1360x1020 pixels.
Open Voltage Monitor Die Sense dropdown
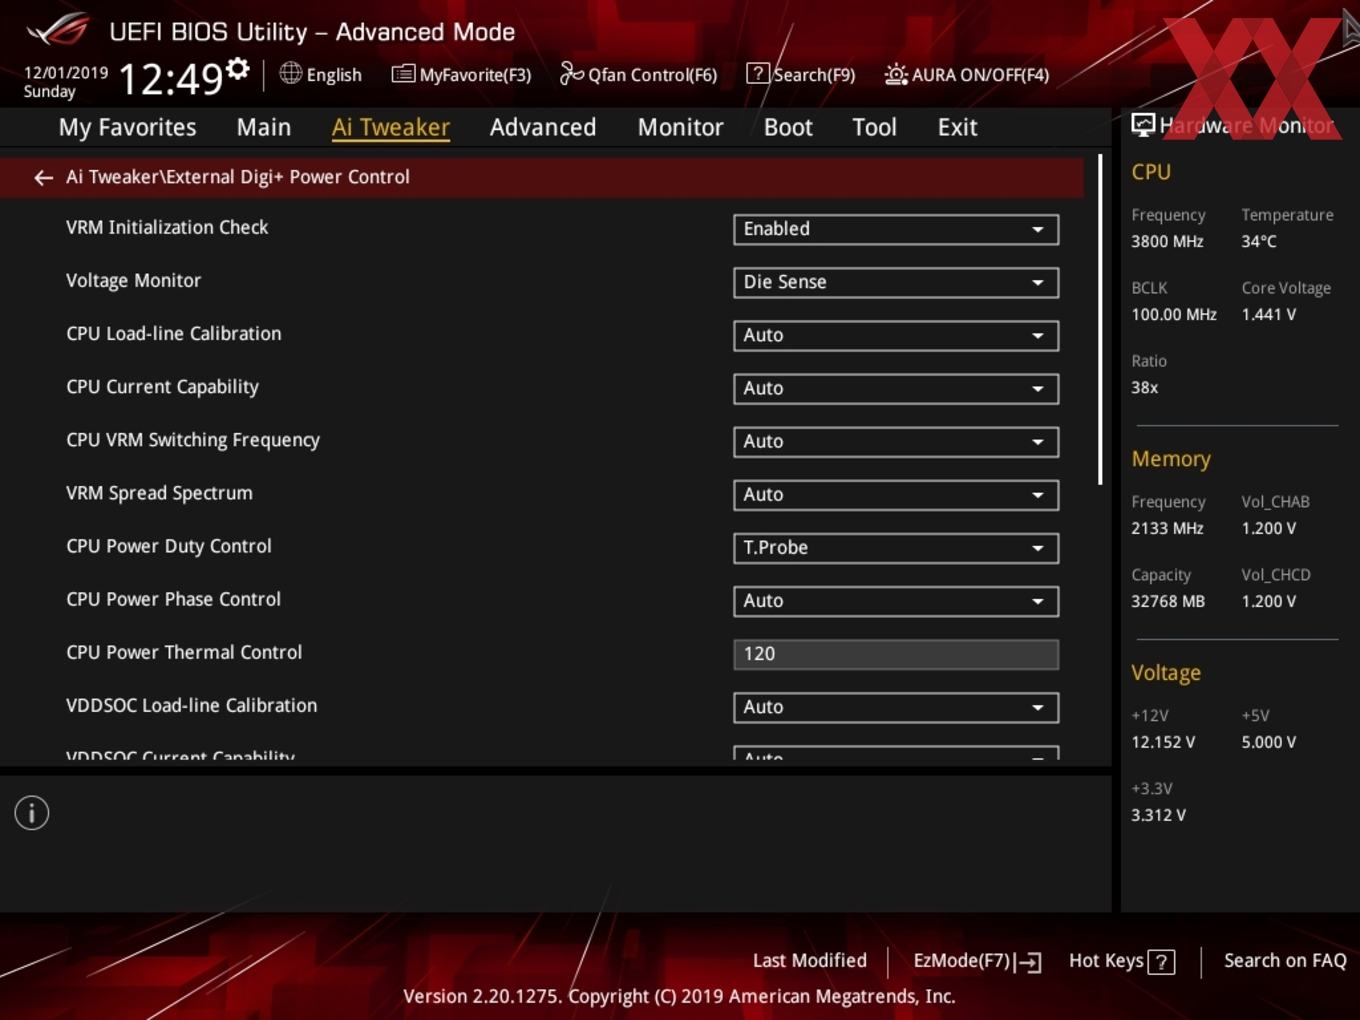tap(895, 282)
